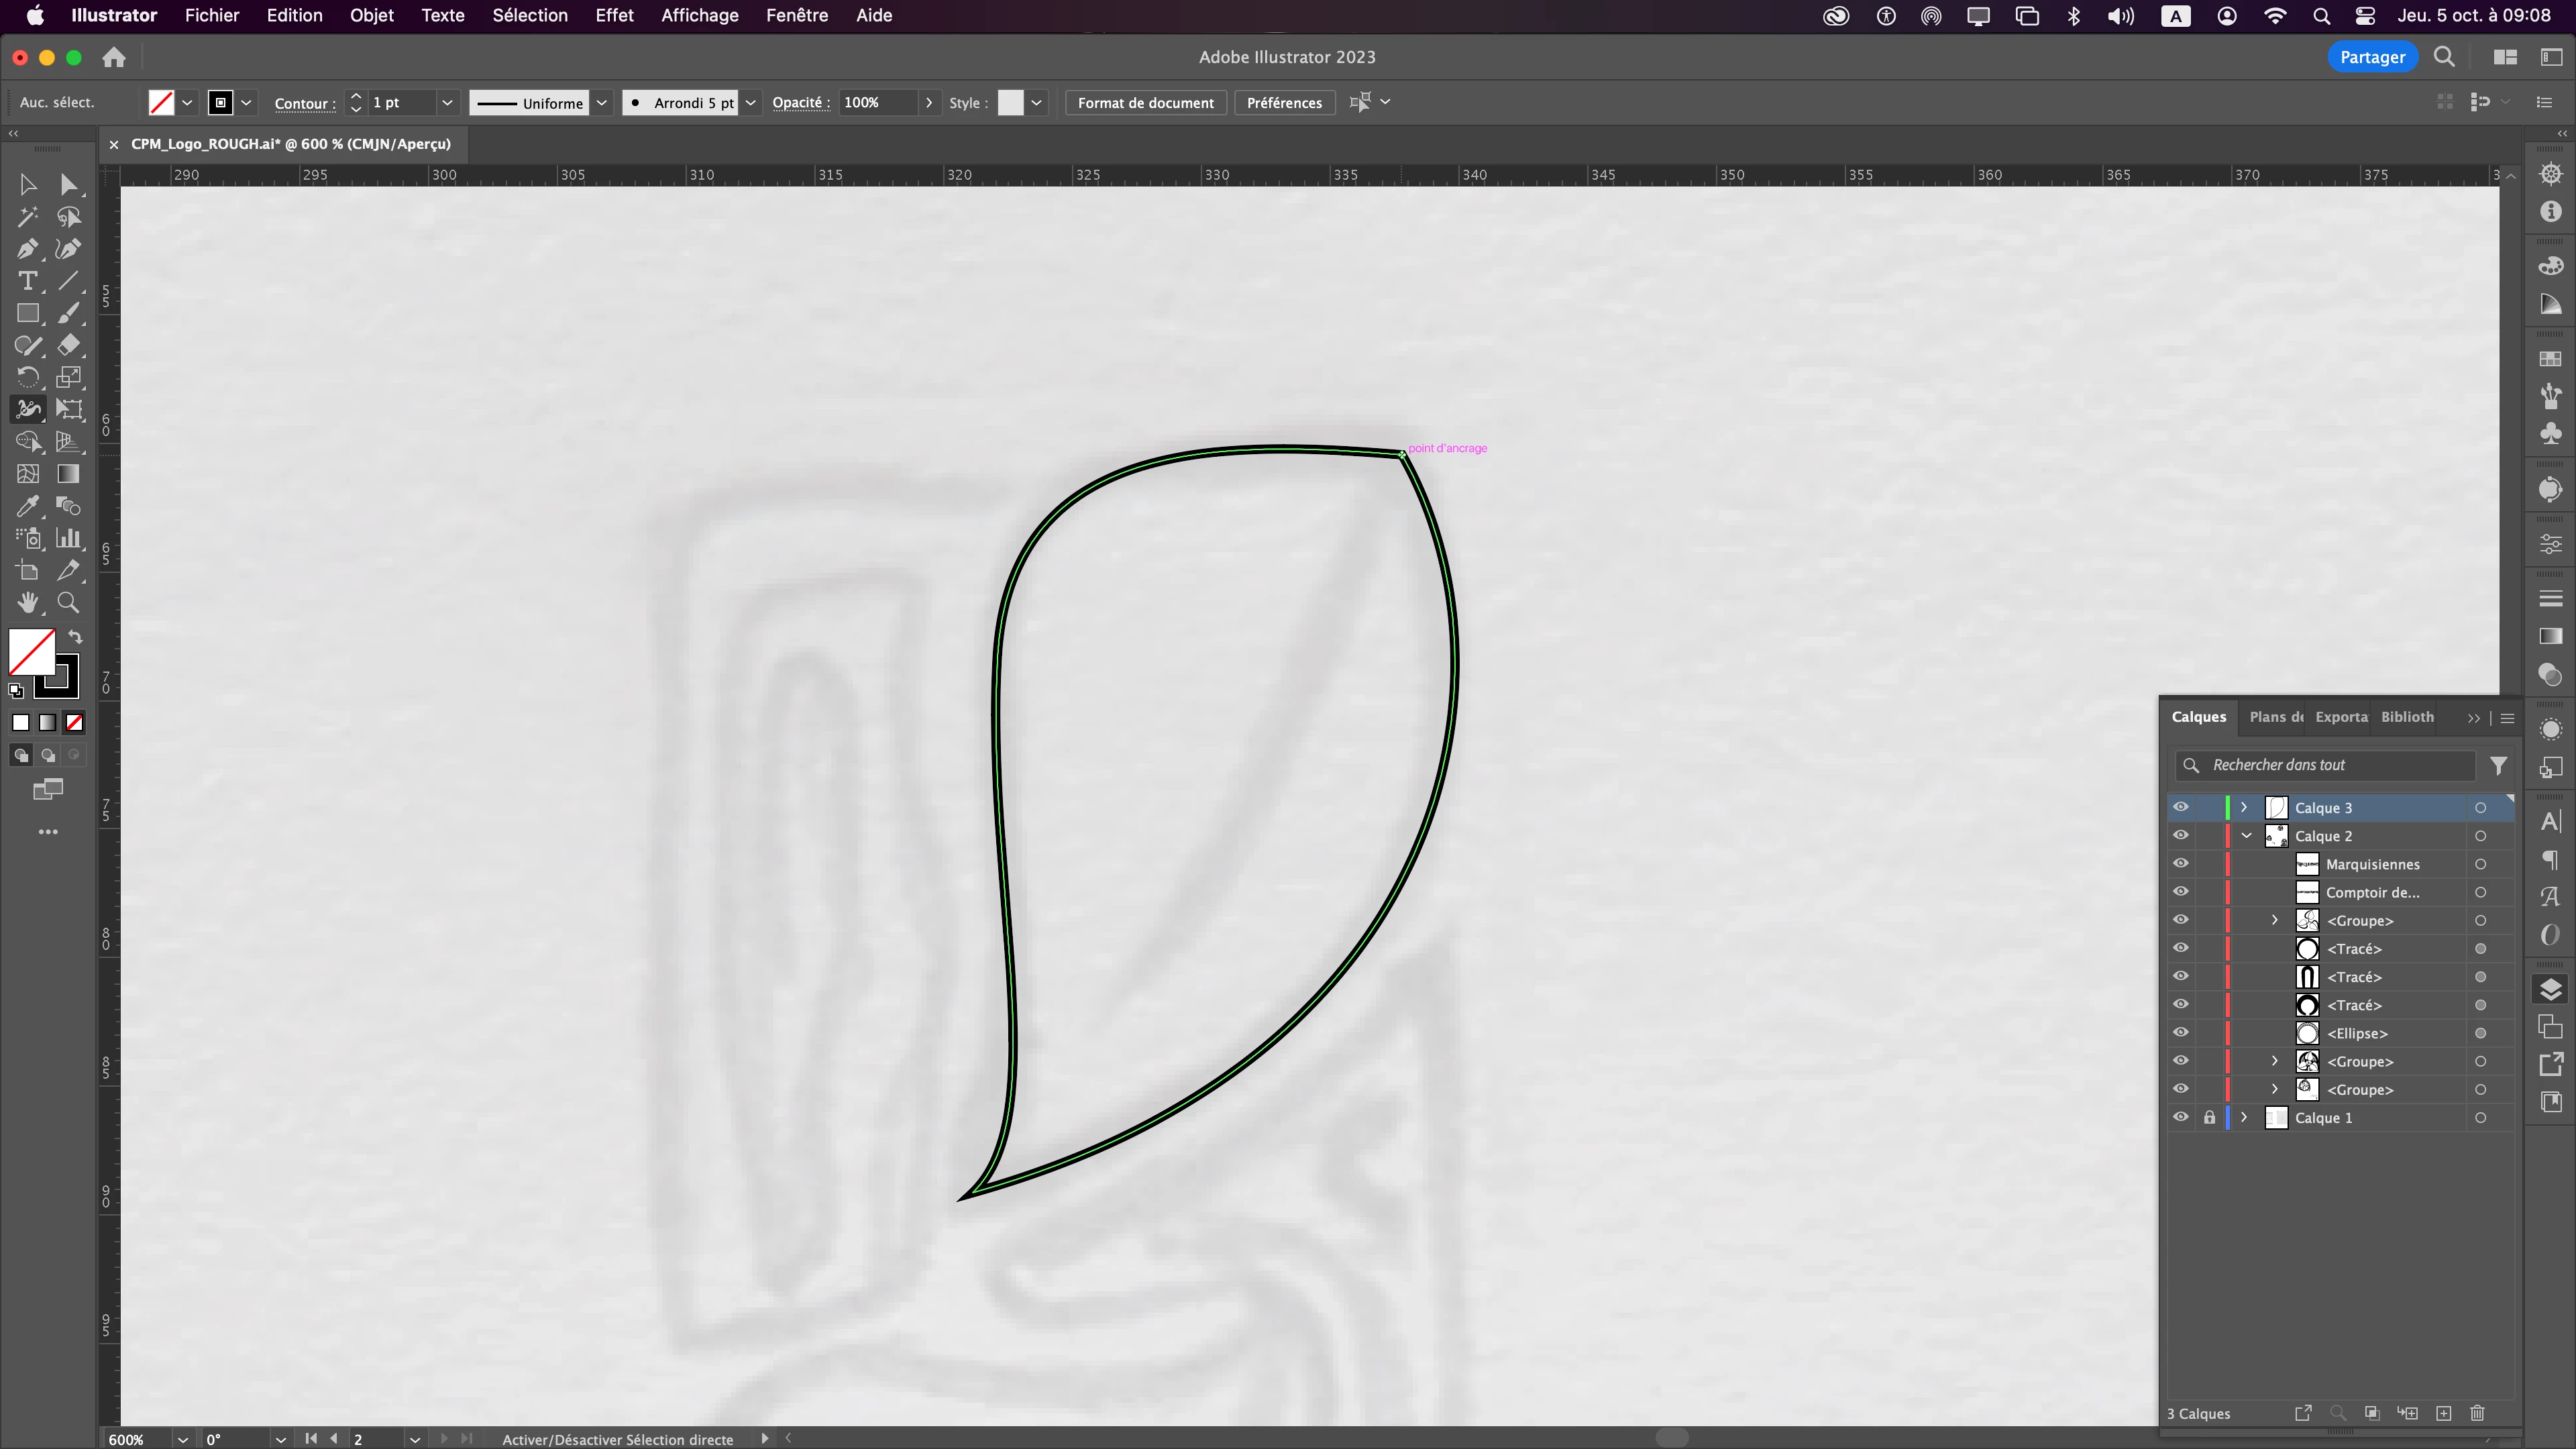Open the Uniforme stroke profile dropdown

point(601,103)
